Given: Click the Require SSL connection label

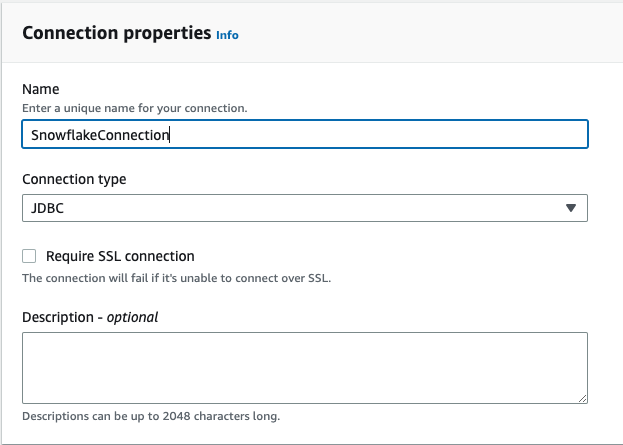Looking at the screenshot, I should tap(120, 256).
